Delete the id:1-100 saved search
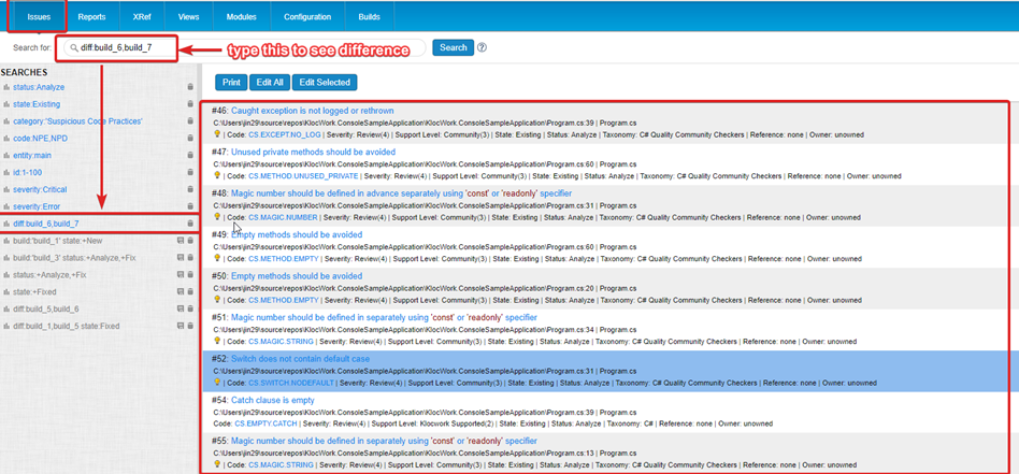The width and height of the screenshot is (1019, 474). pos(190,172)
